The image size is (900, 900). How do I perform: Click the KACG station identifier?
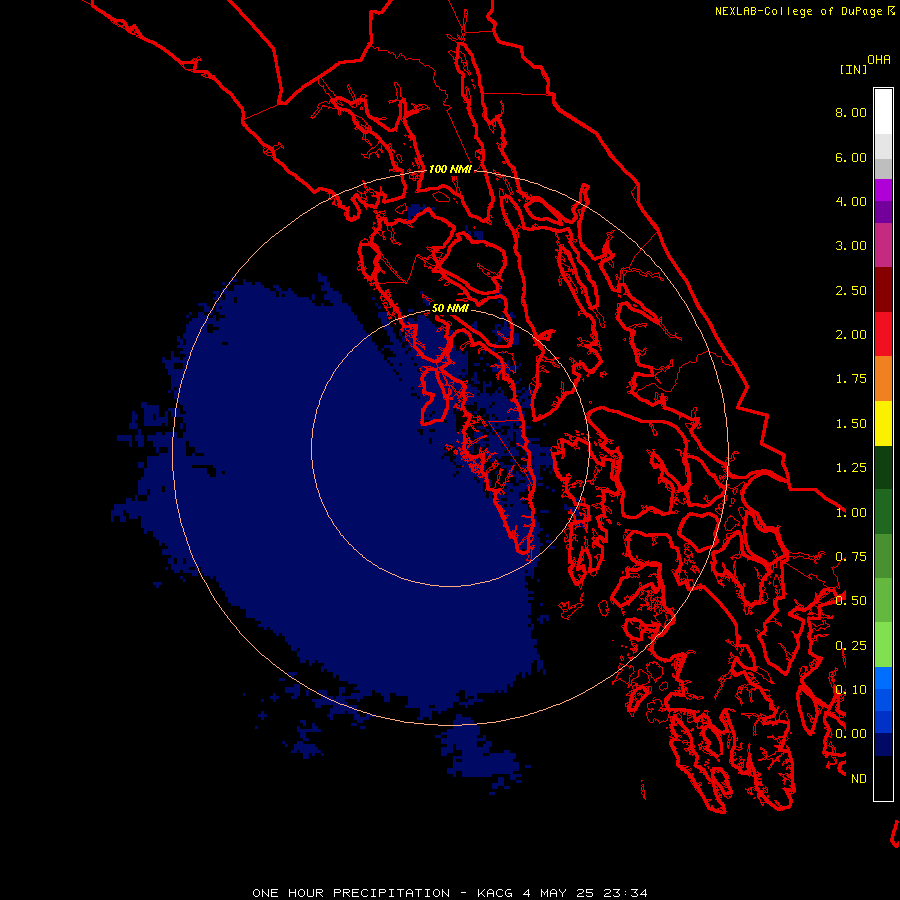(x=495, y=893)
